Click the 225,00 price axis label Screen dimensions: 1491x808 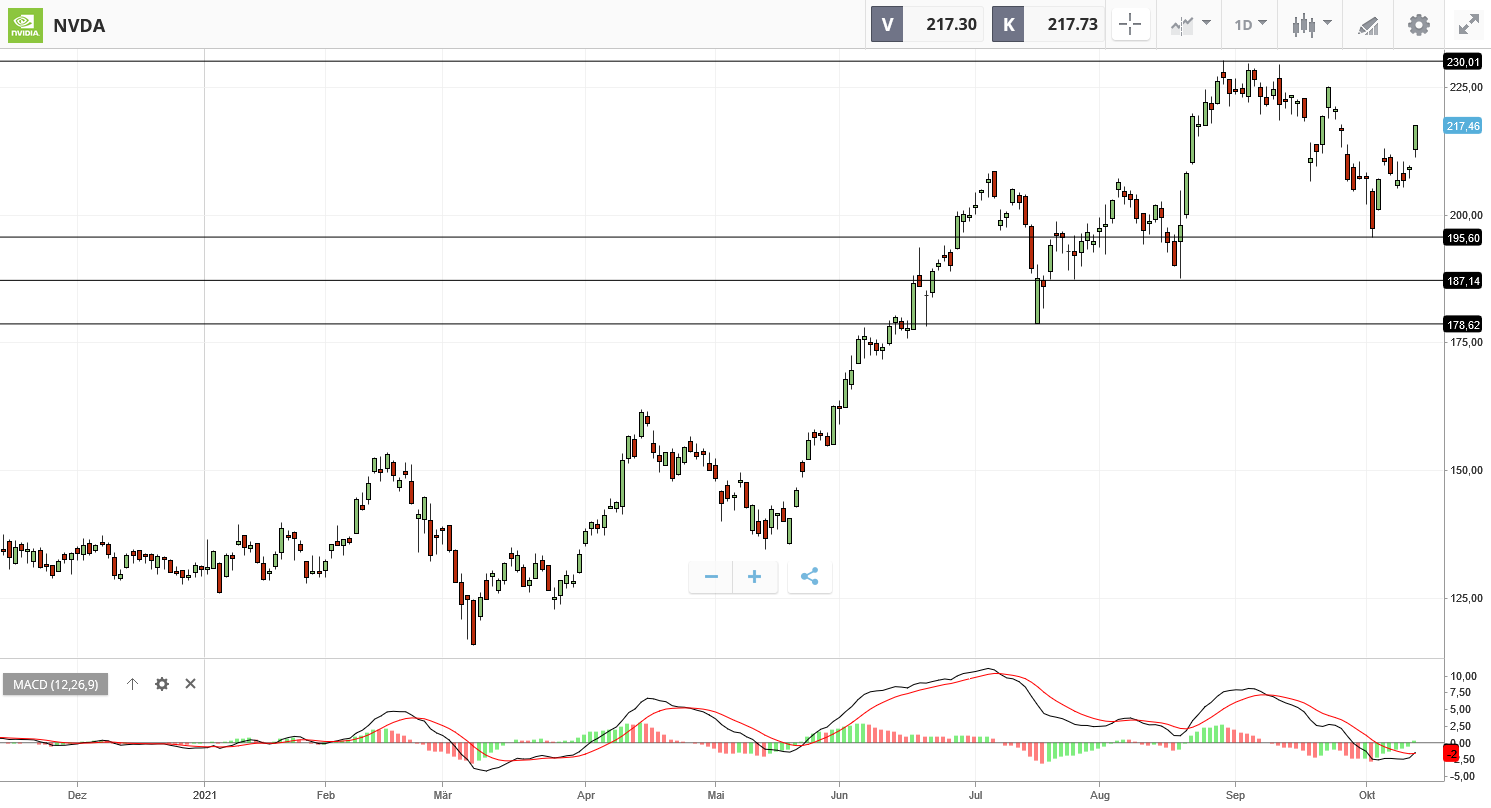coord(1465,87)
